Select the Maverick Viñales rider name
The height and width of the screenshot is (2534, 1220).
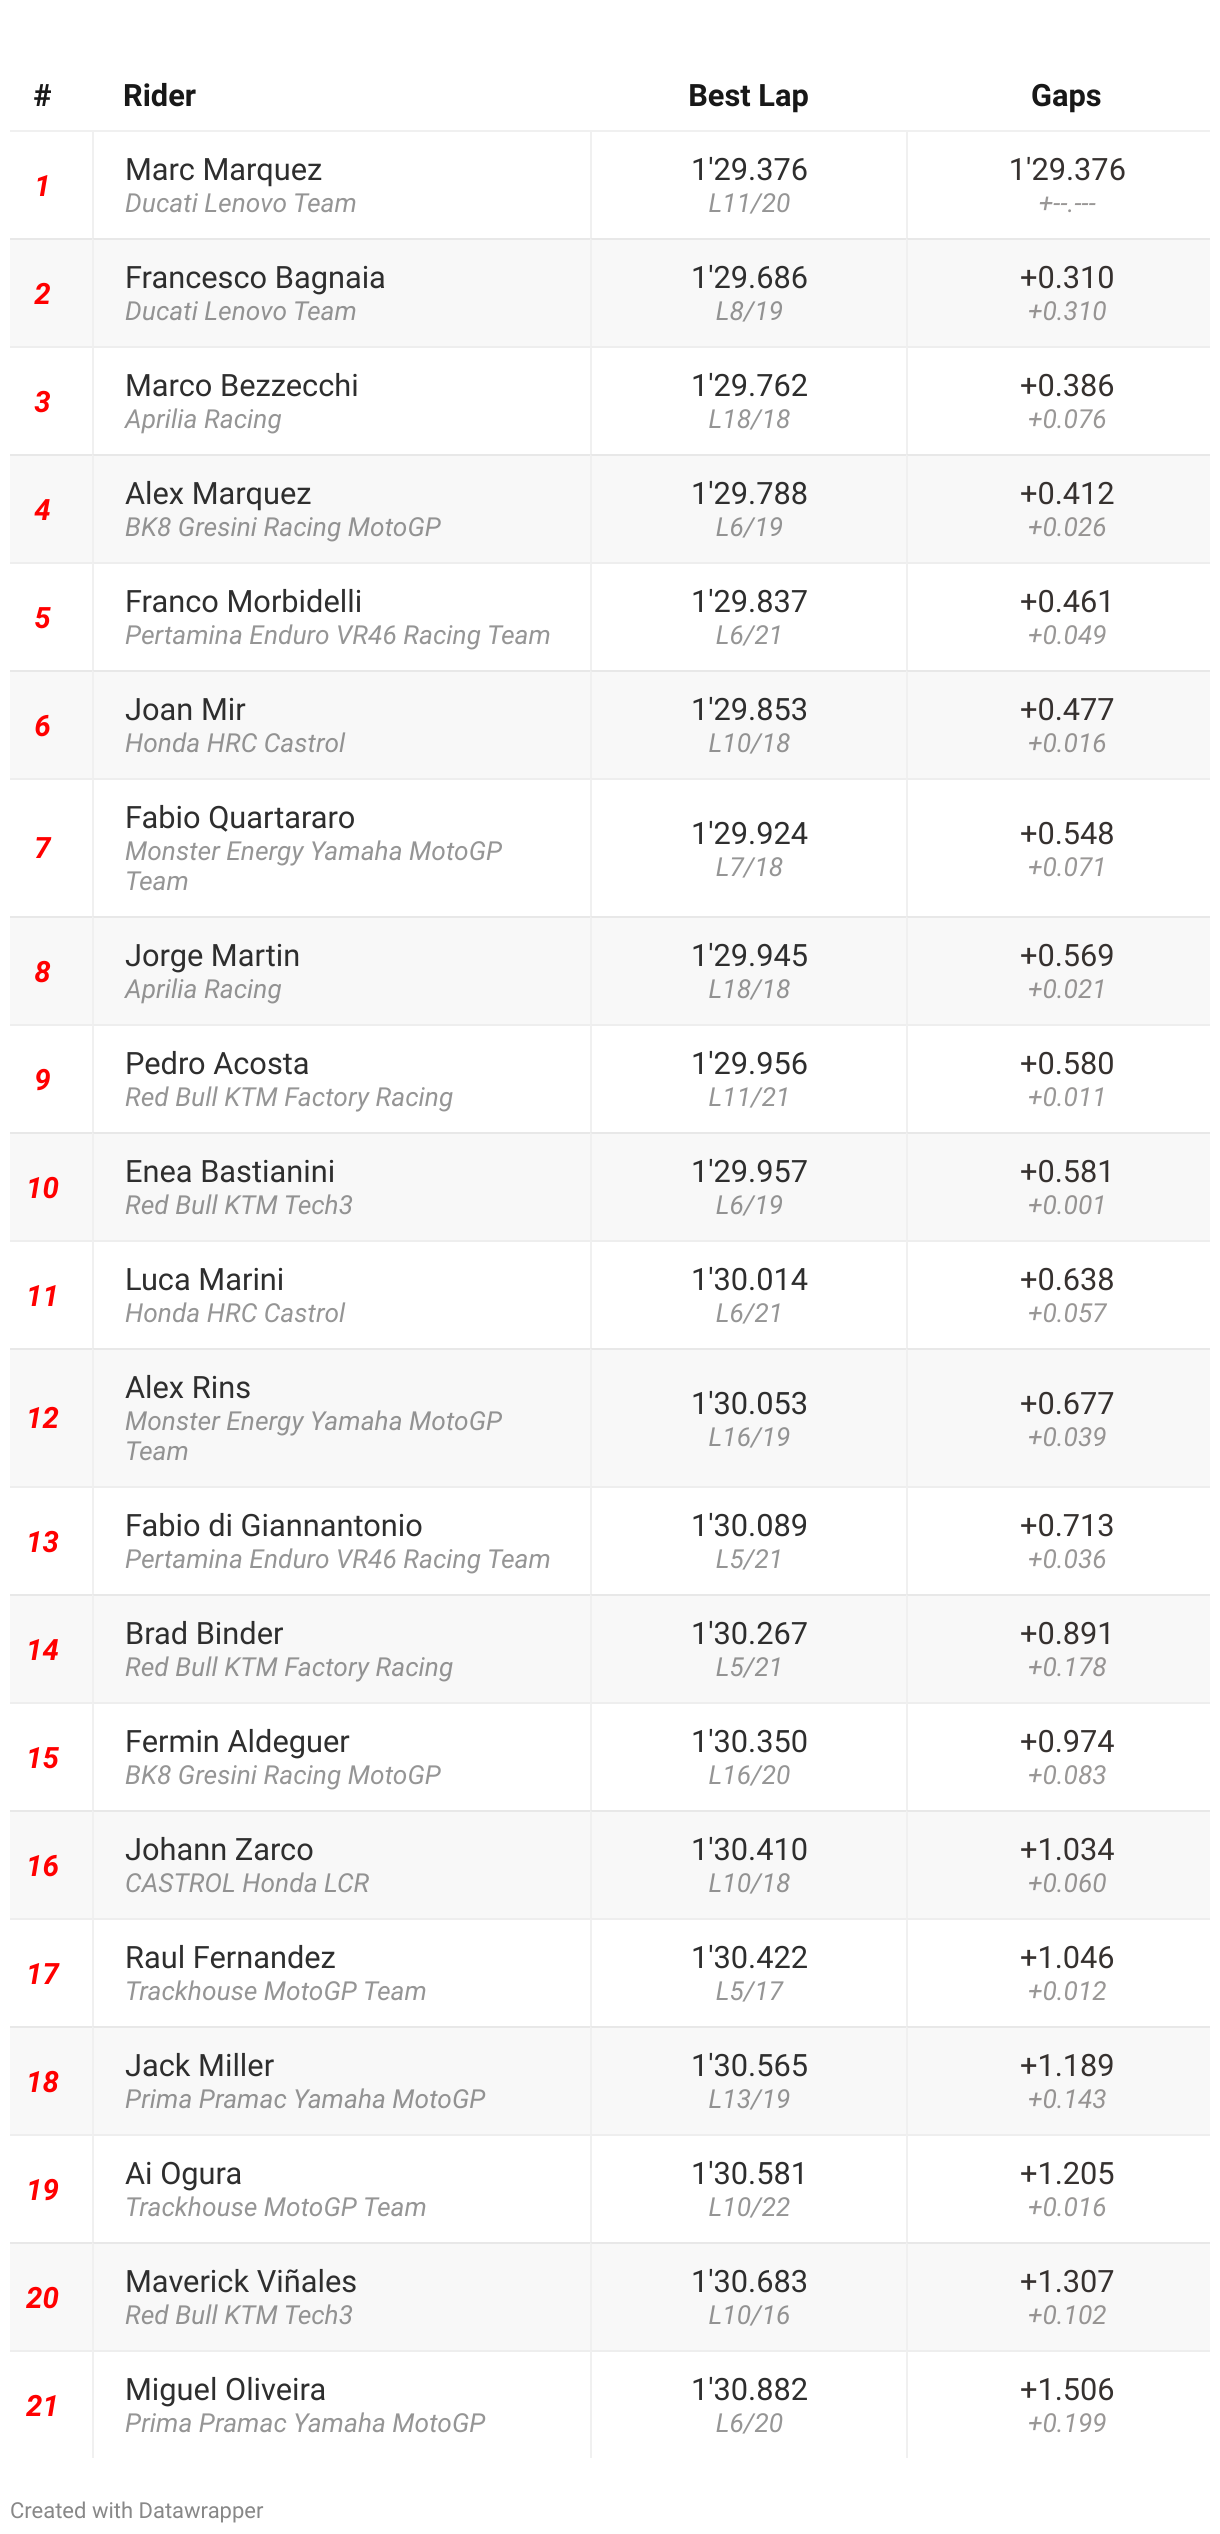(x=241, y=2282)
